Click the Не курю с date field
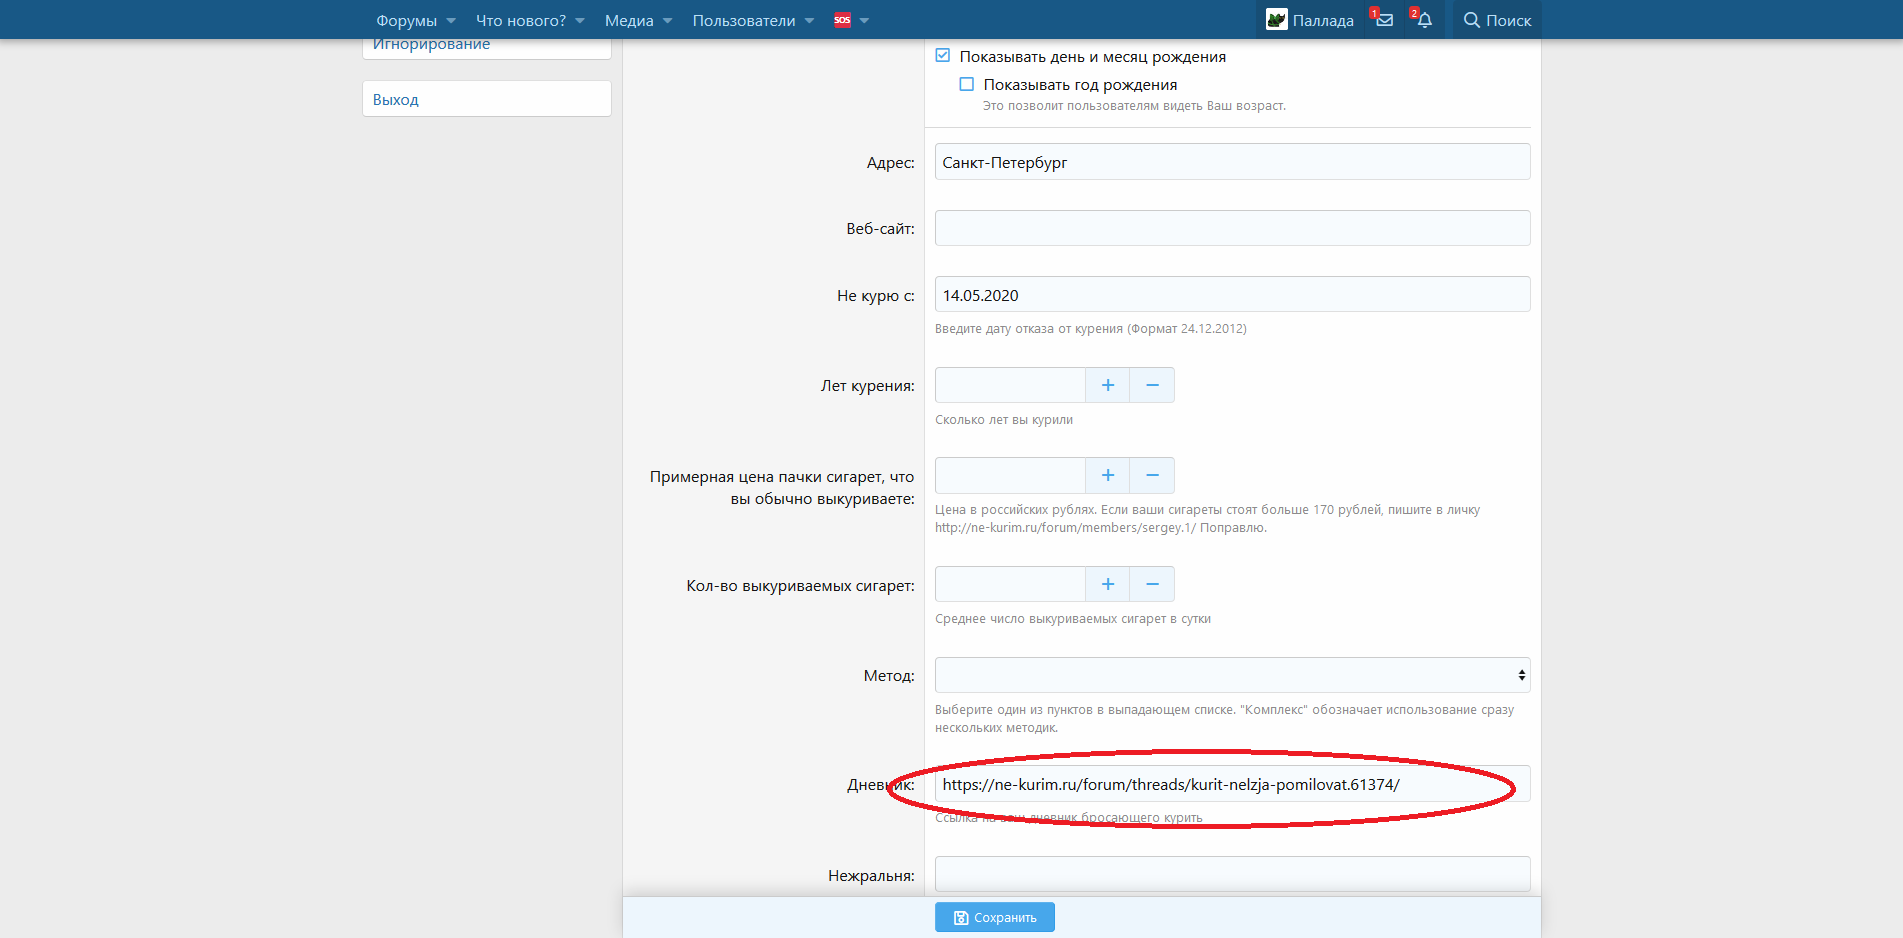1903x938 pixels. (1232, 295)
